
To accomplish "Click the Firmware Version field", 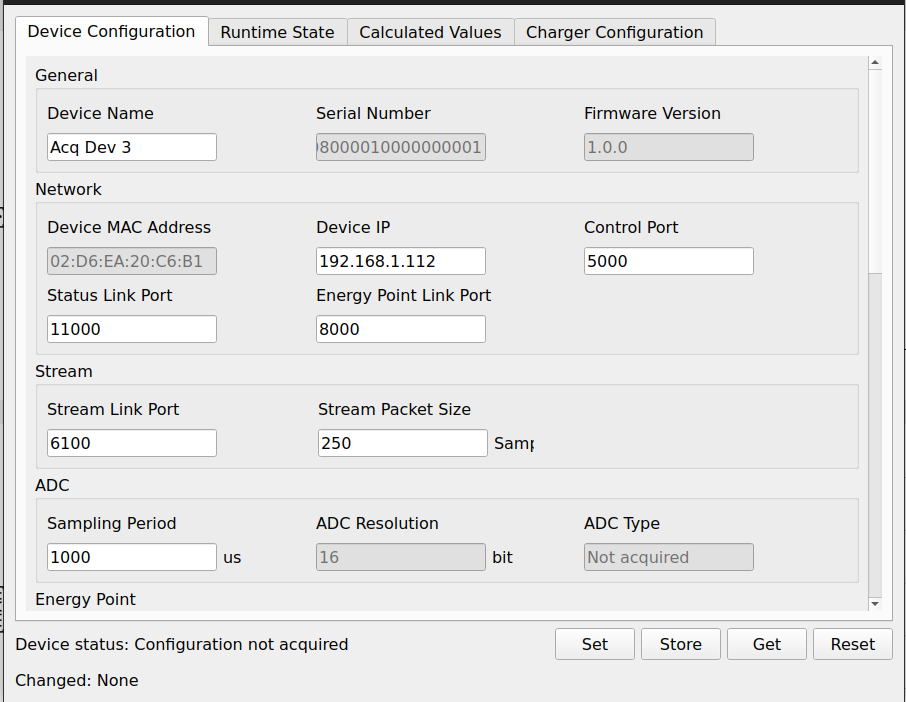I will (669, 147).
